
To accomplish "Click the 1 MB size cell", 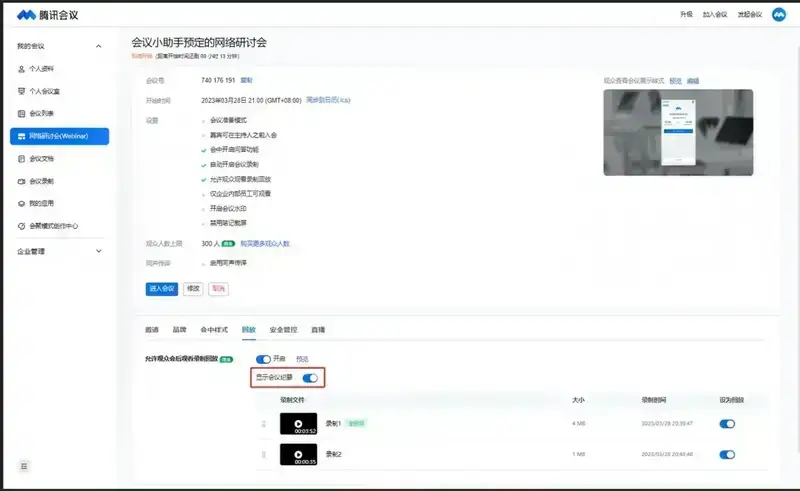I will (x=579, y=454).
